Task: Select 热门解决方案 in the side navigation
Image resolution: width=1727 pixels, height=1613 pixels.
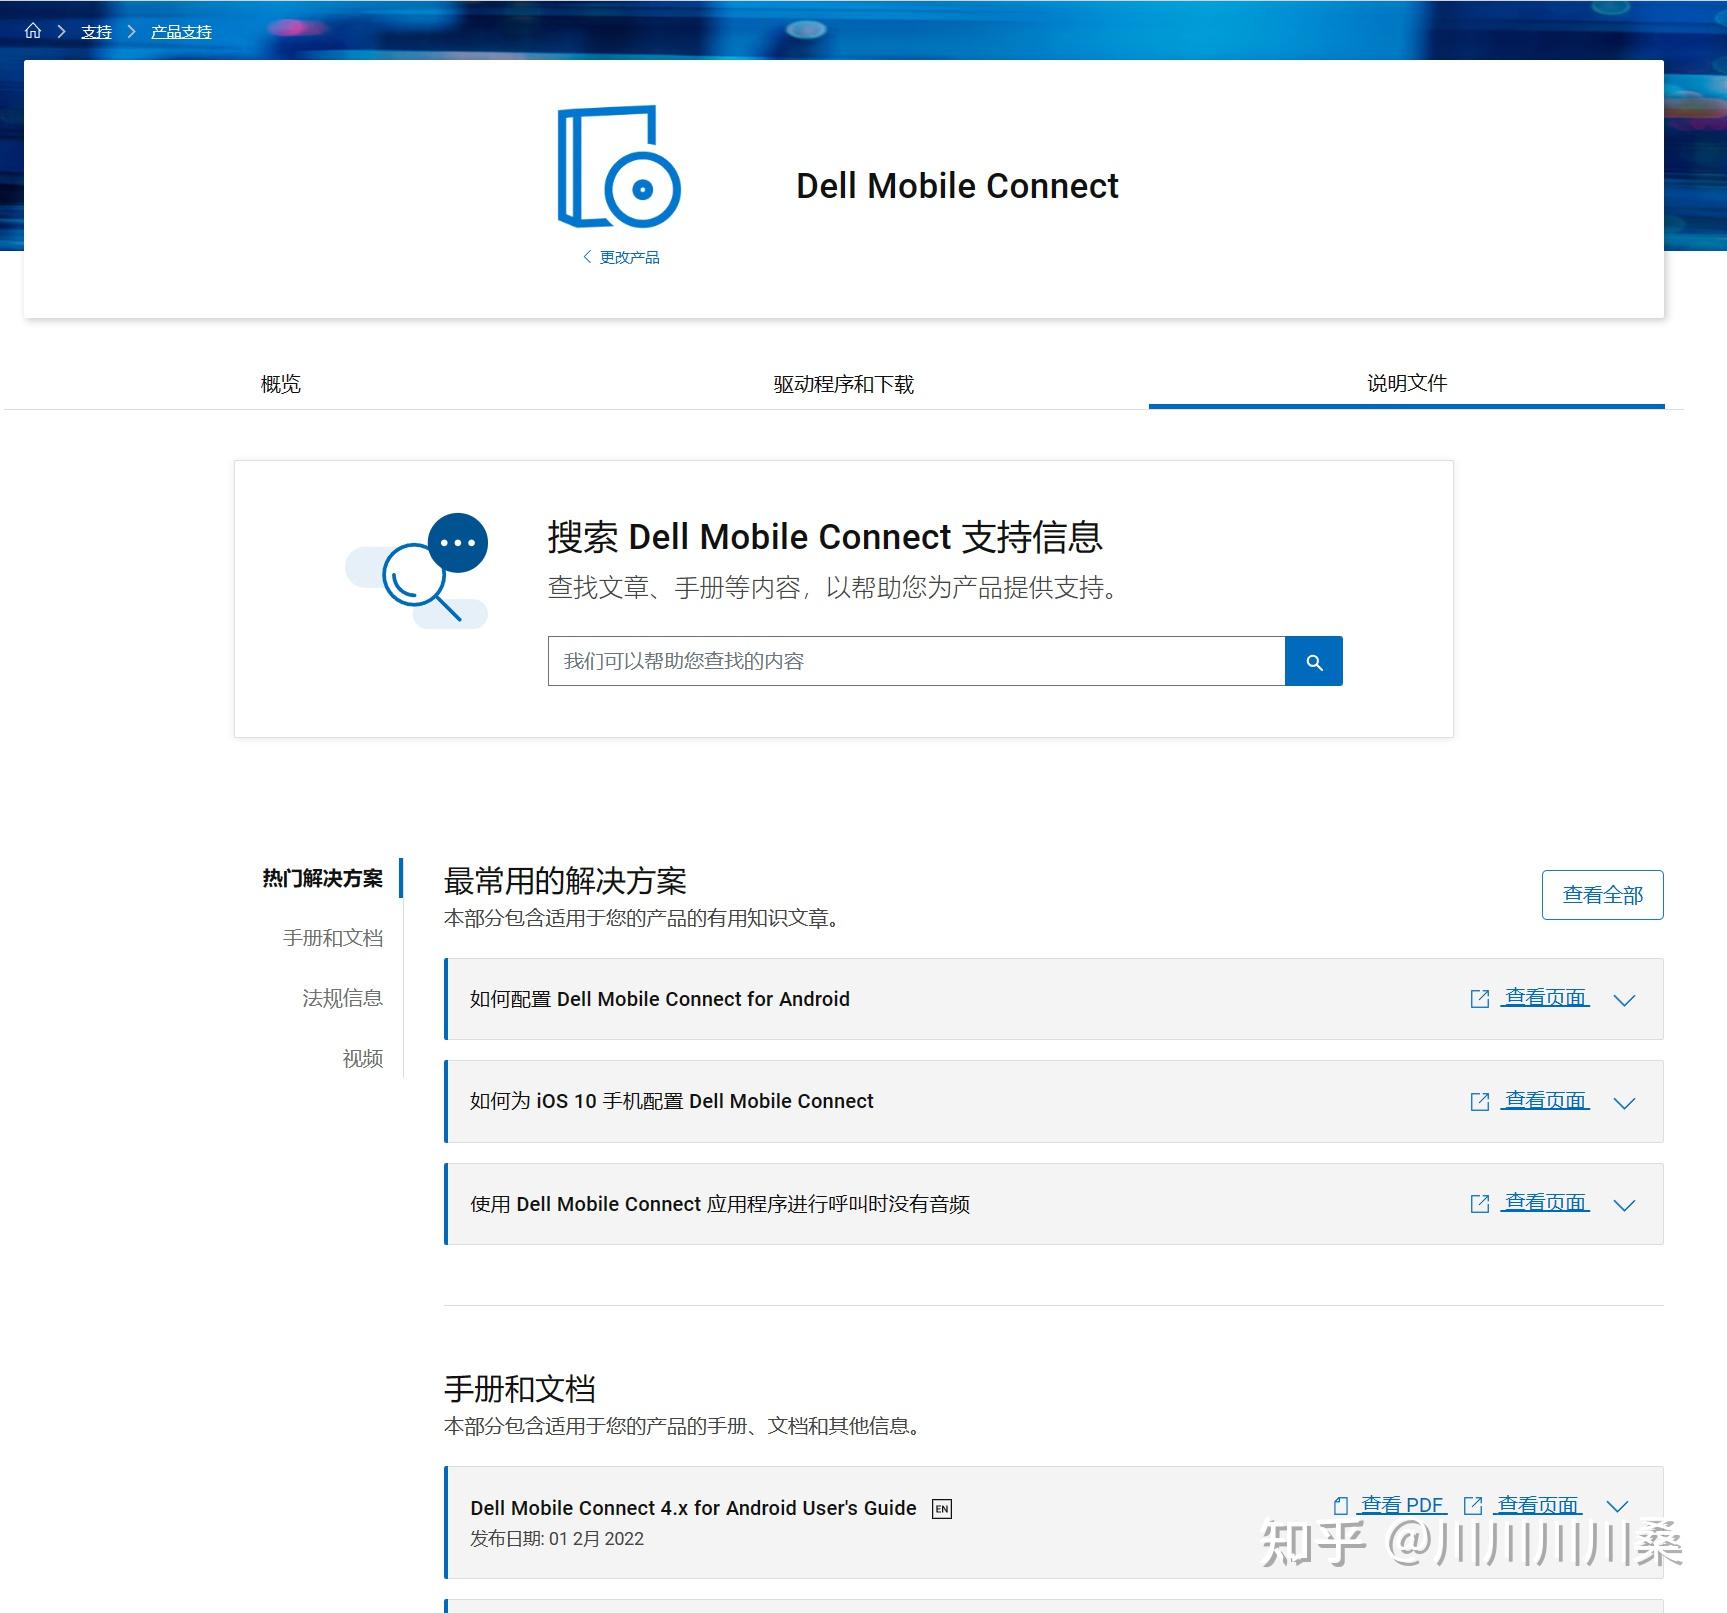Action: point(322,878)
